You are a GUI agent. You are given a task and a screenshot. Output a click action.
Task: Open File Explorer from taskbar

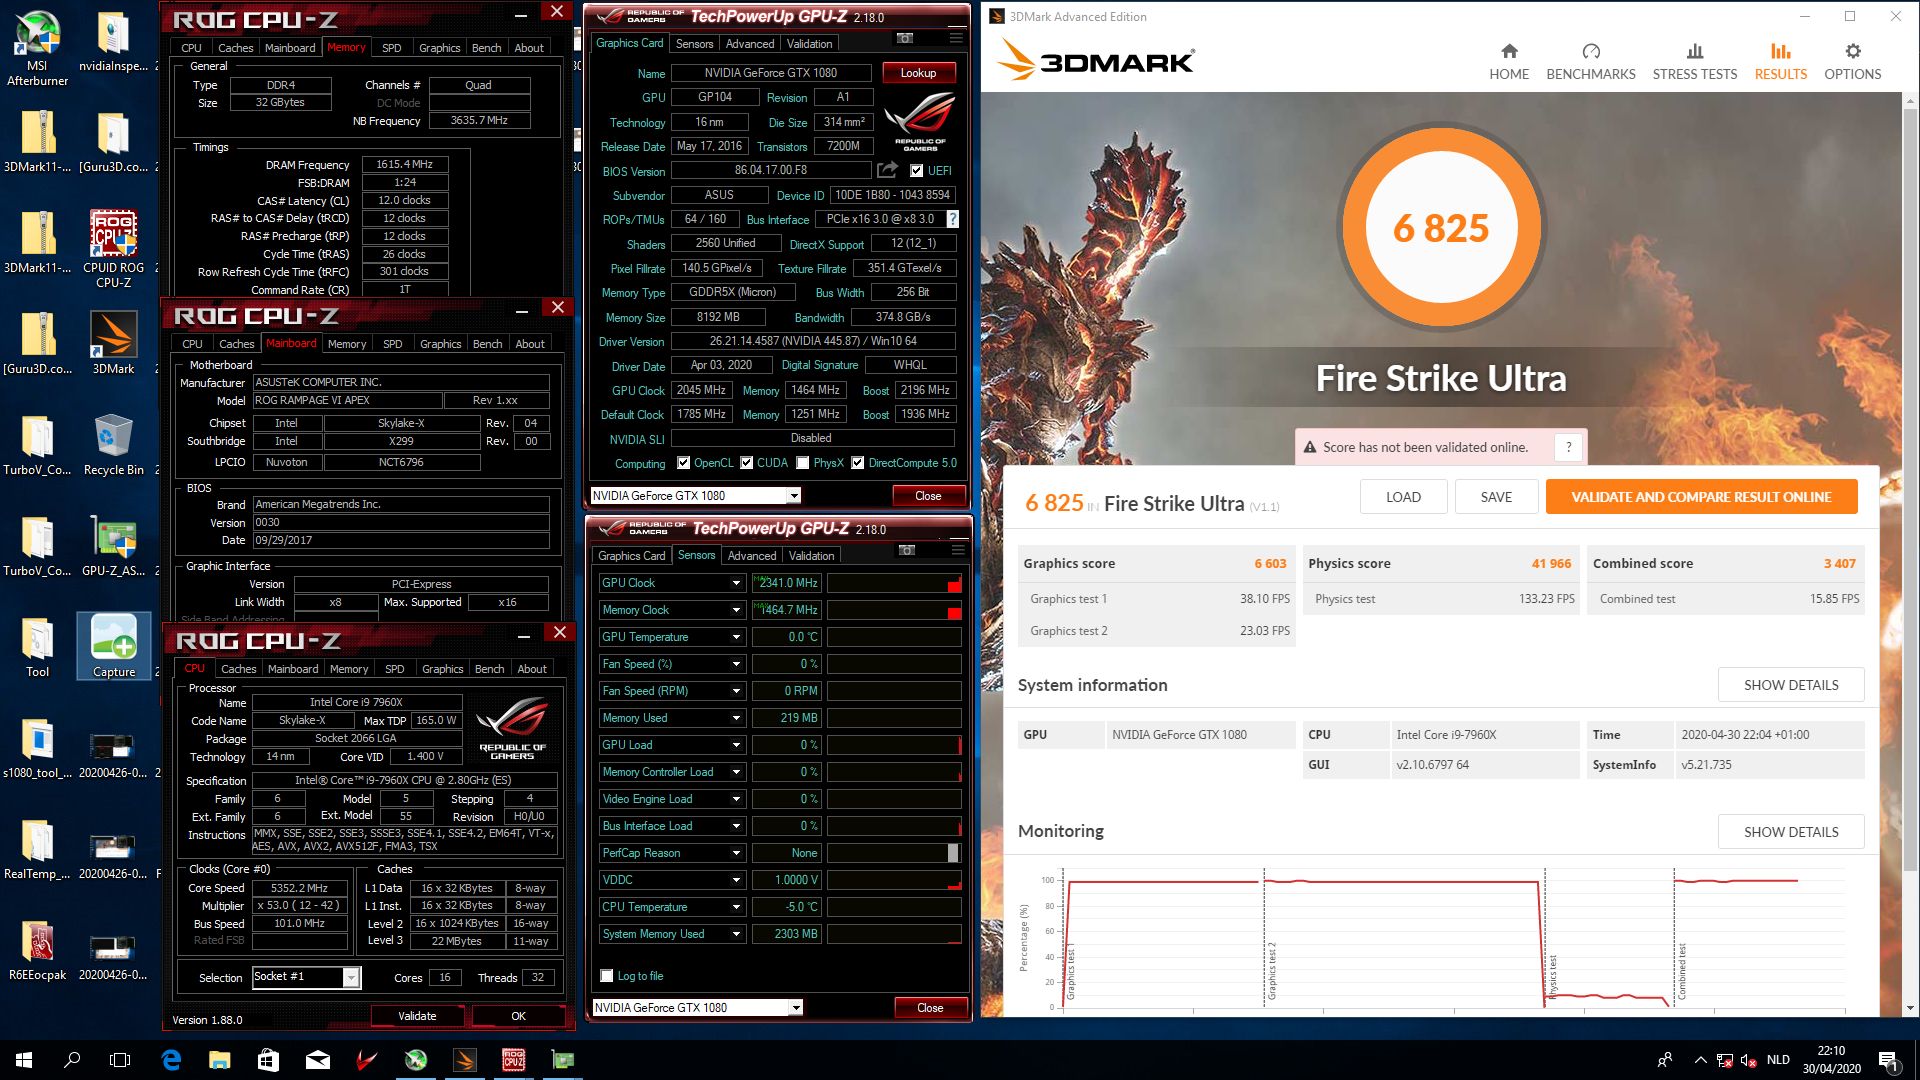[220, 1060]
